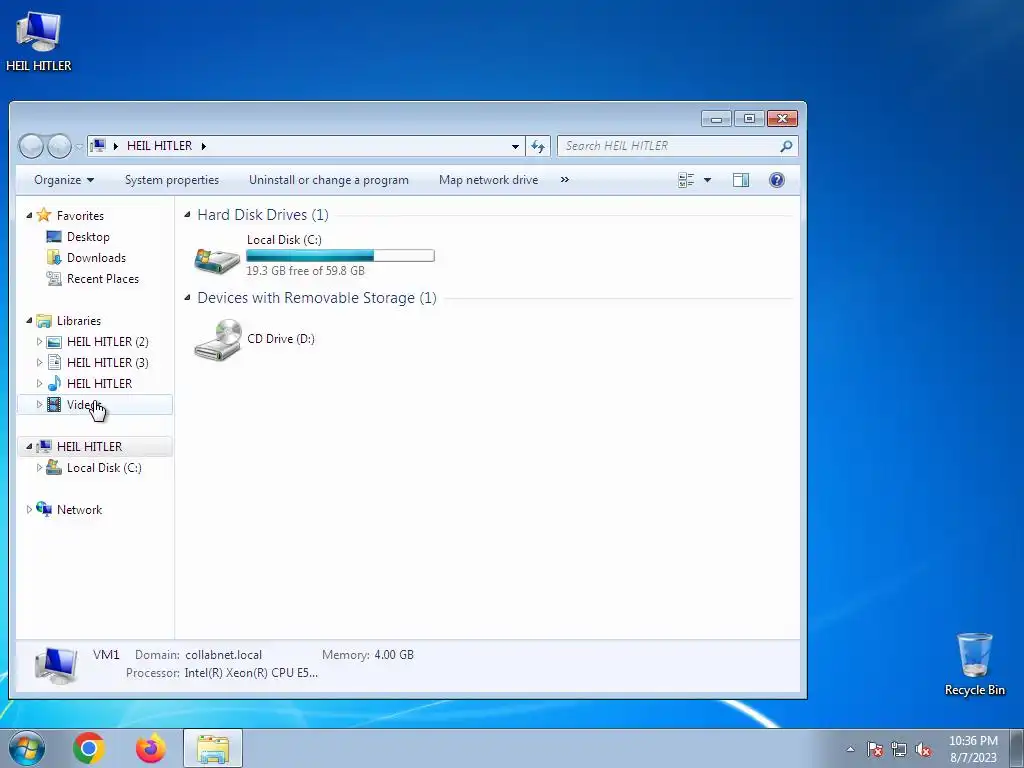Click the 'collabnet.local' domain value
Screen dimensions: 1024x768
click(x=223, y=654)
